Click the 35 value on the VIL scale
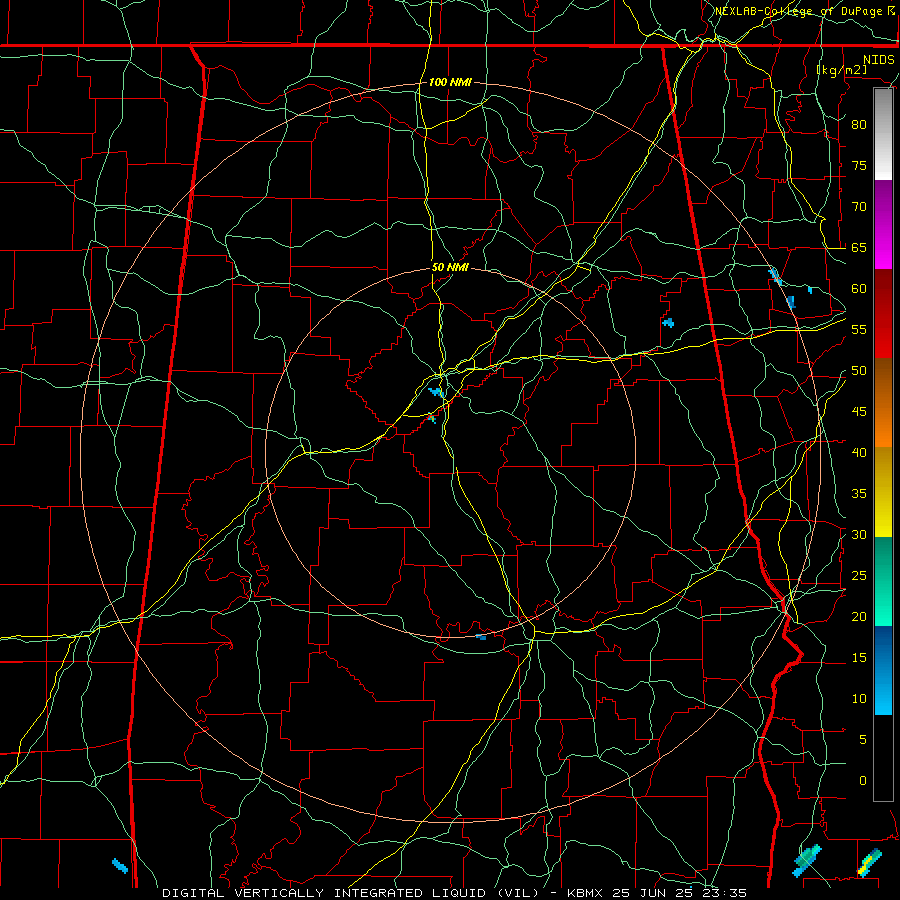900x900 pixels. (859, 494)
